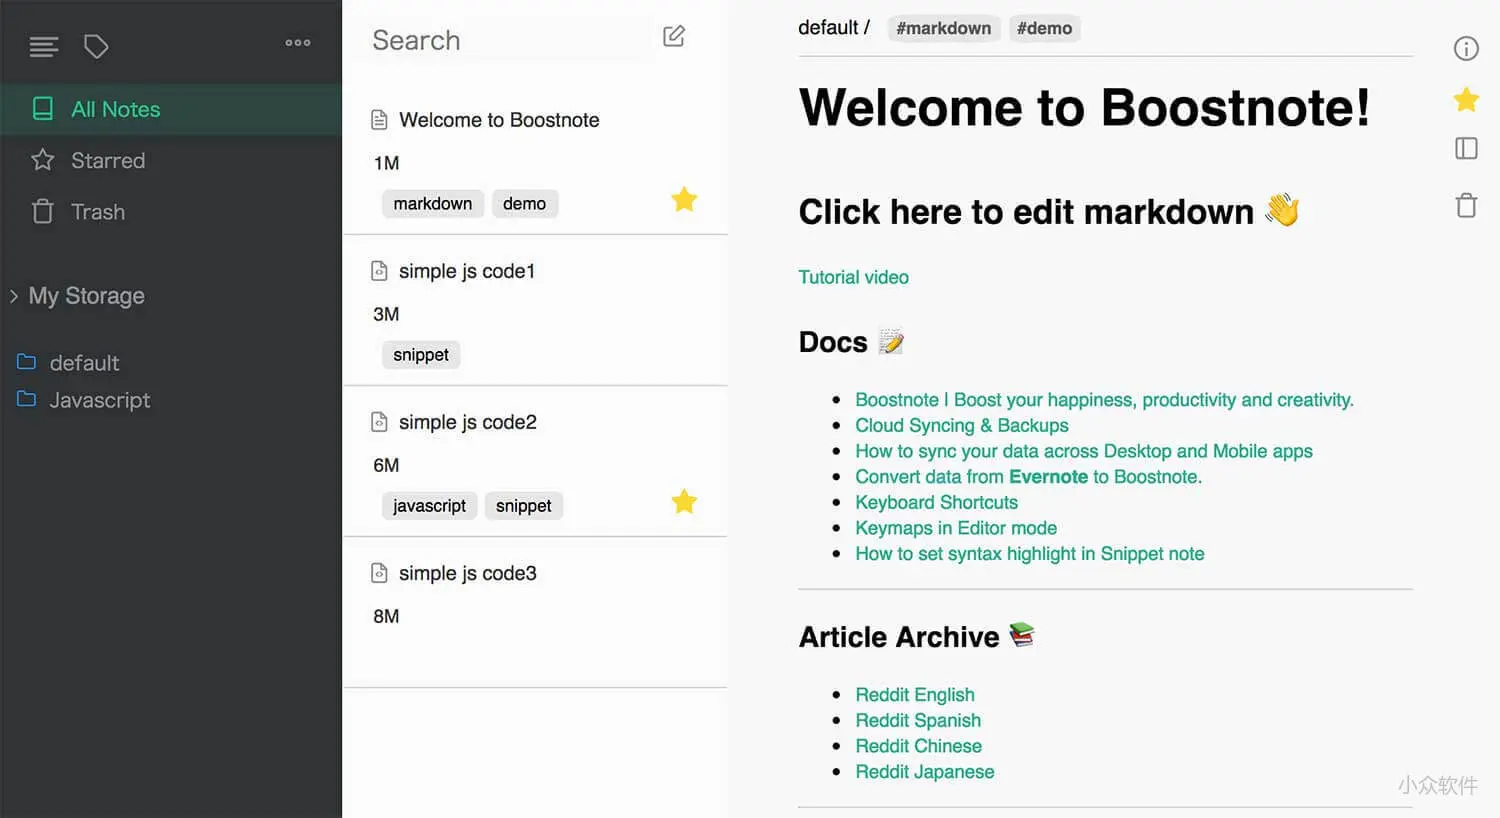Open the simple js code1 note

pos(467,271)
